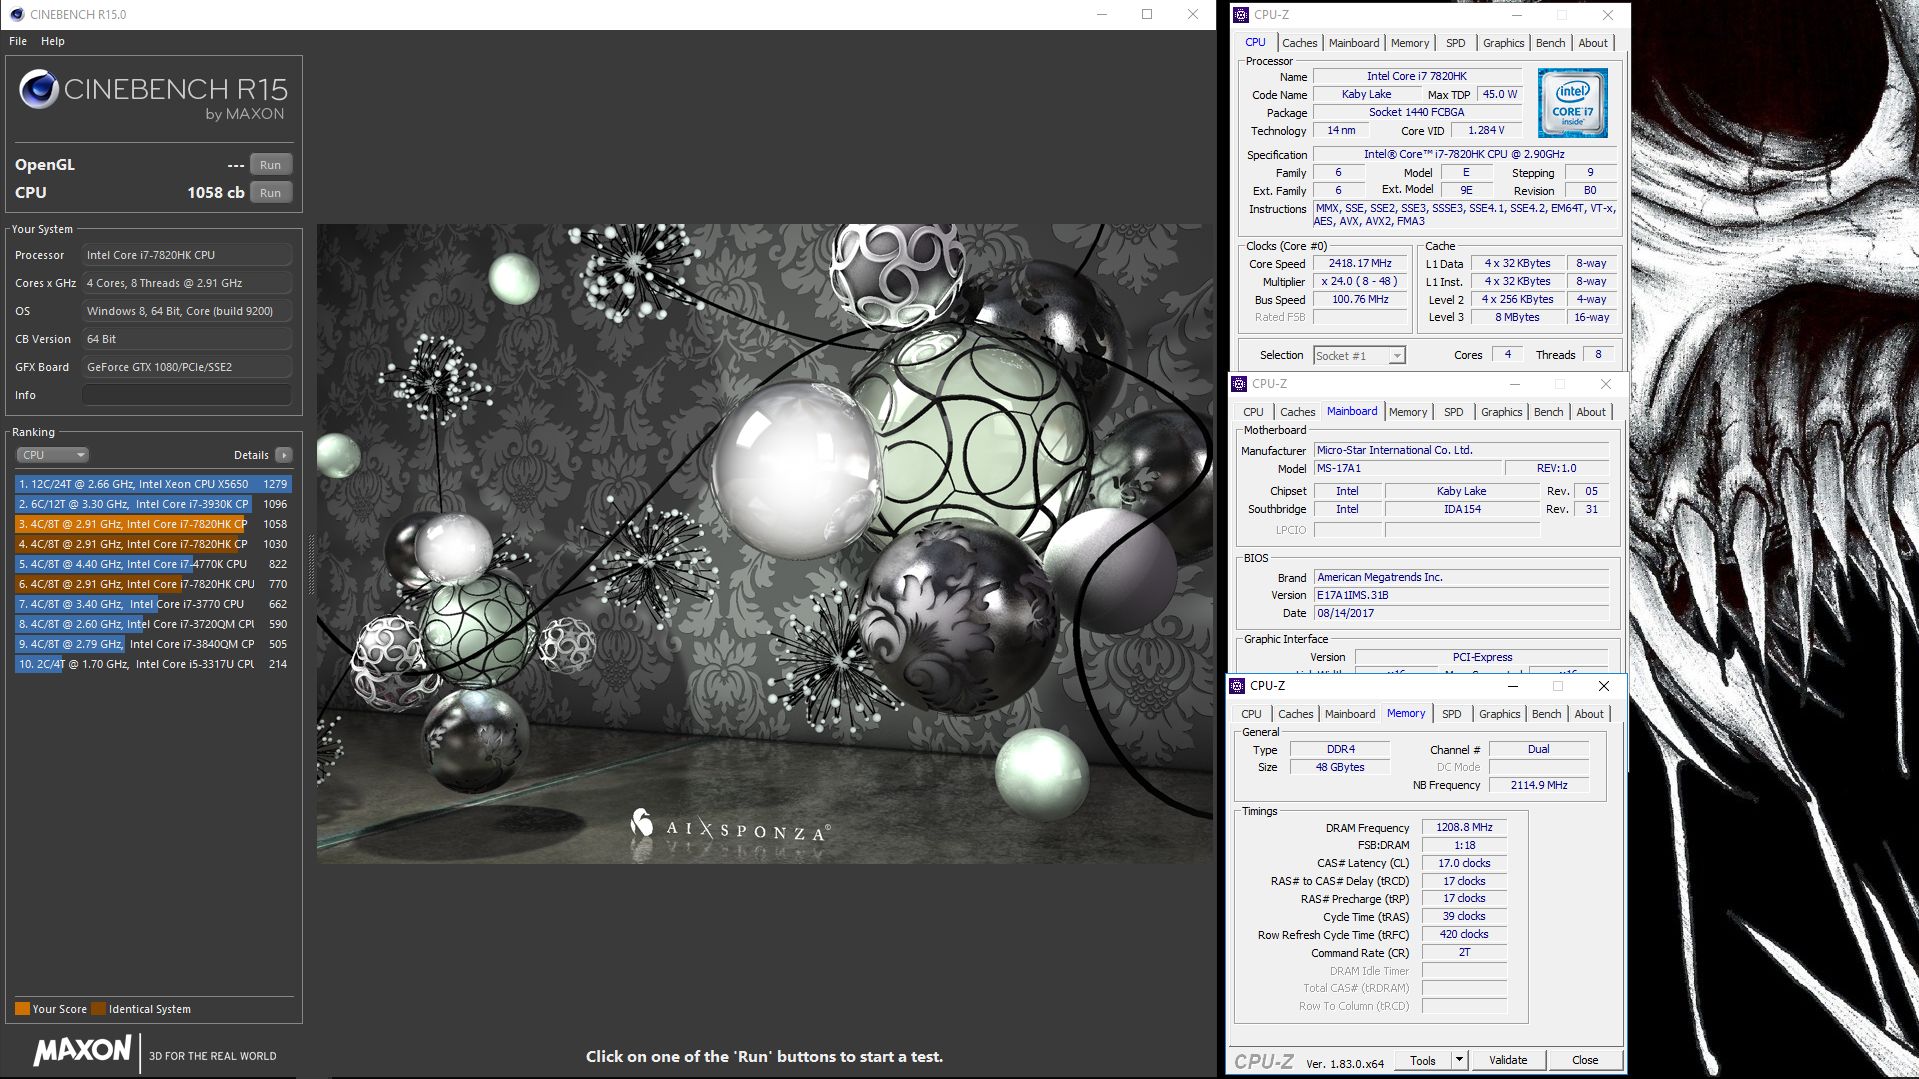1919x1079 pixels.
Task: Click the brown Identical System legend swatch
Action: point(98,1008)
